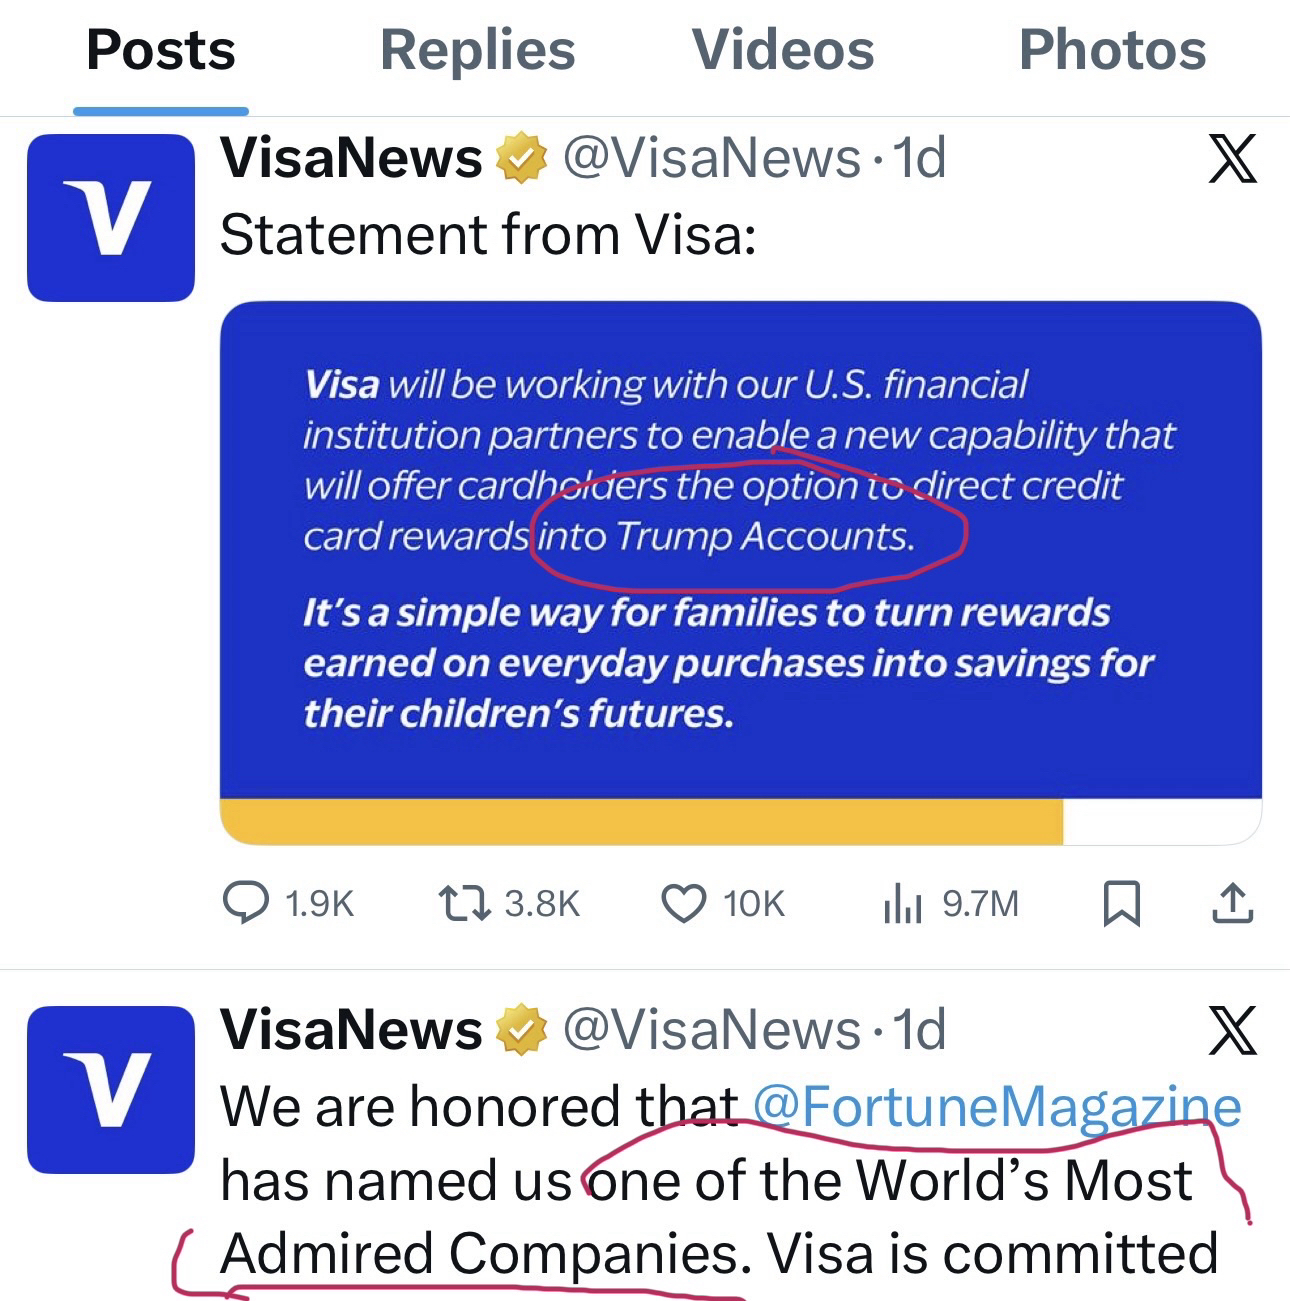1290x1301 pixels.
Task: Open the @FortuneMagazine mention link
Action: pos(996,1107)
